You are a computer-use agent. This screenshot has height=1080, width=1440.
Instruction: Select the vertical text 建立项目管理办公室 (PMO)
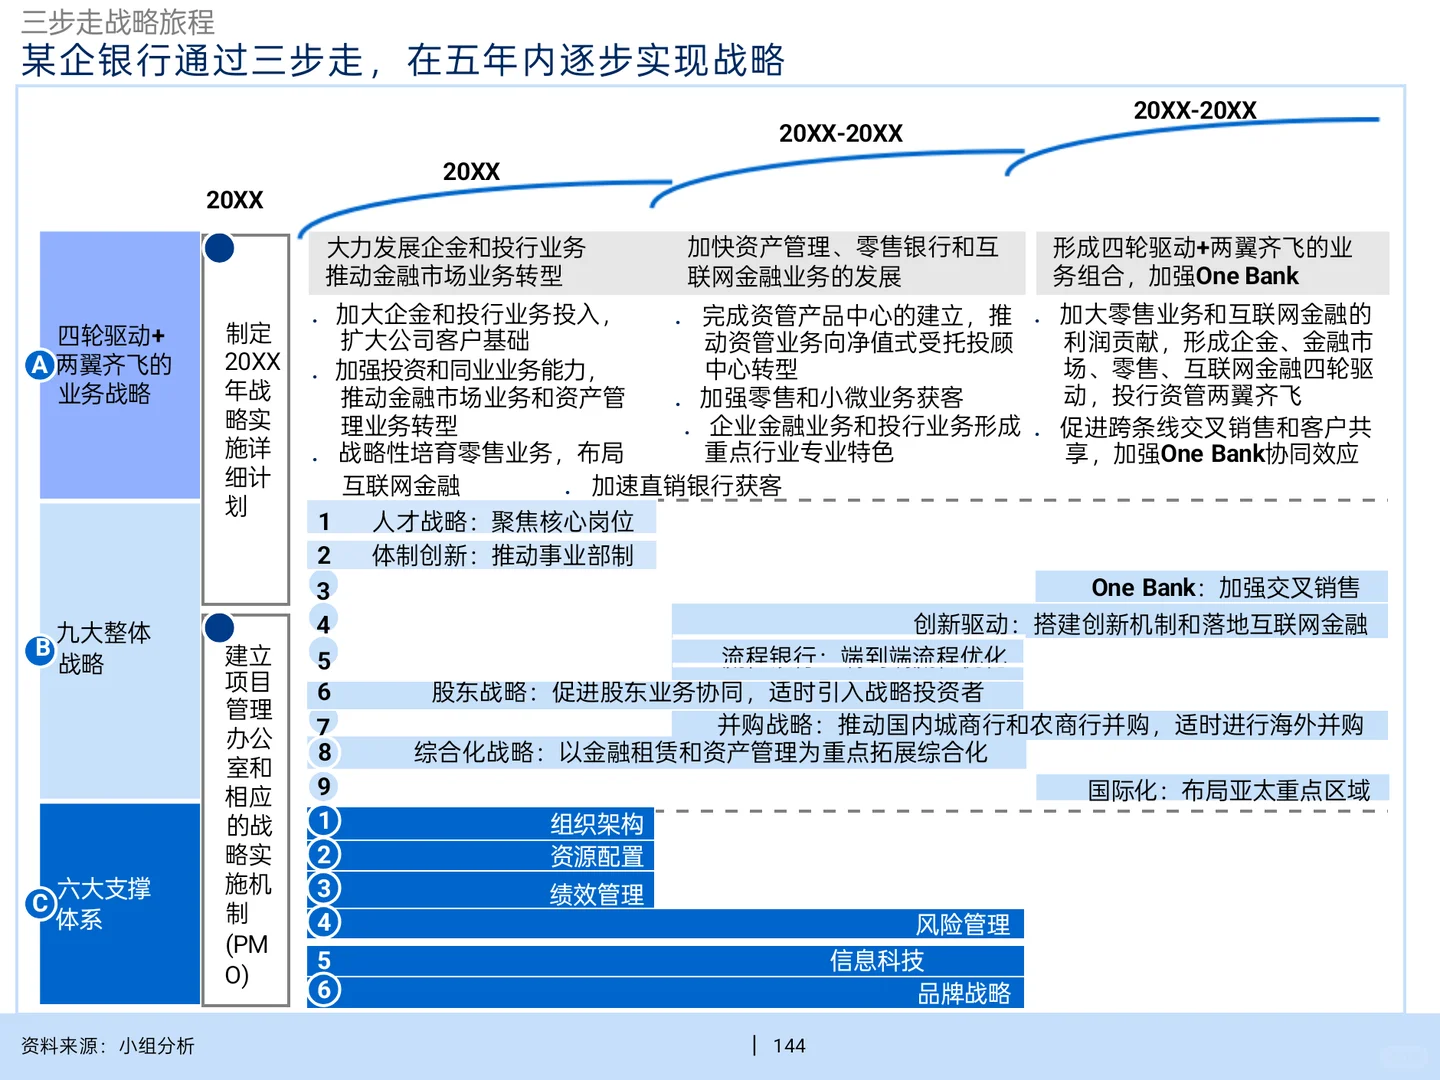point(248,815)
